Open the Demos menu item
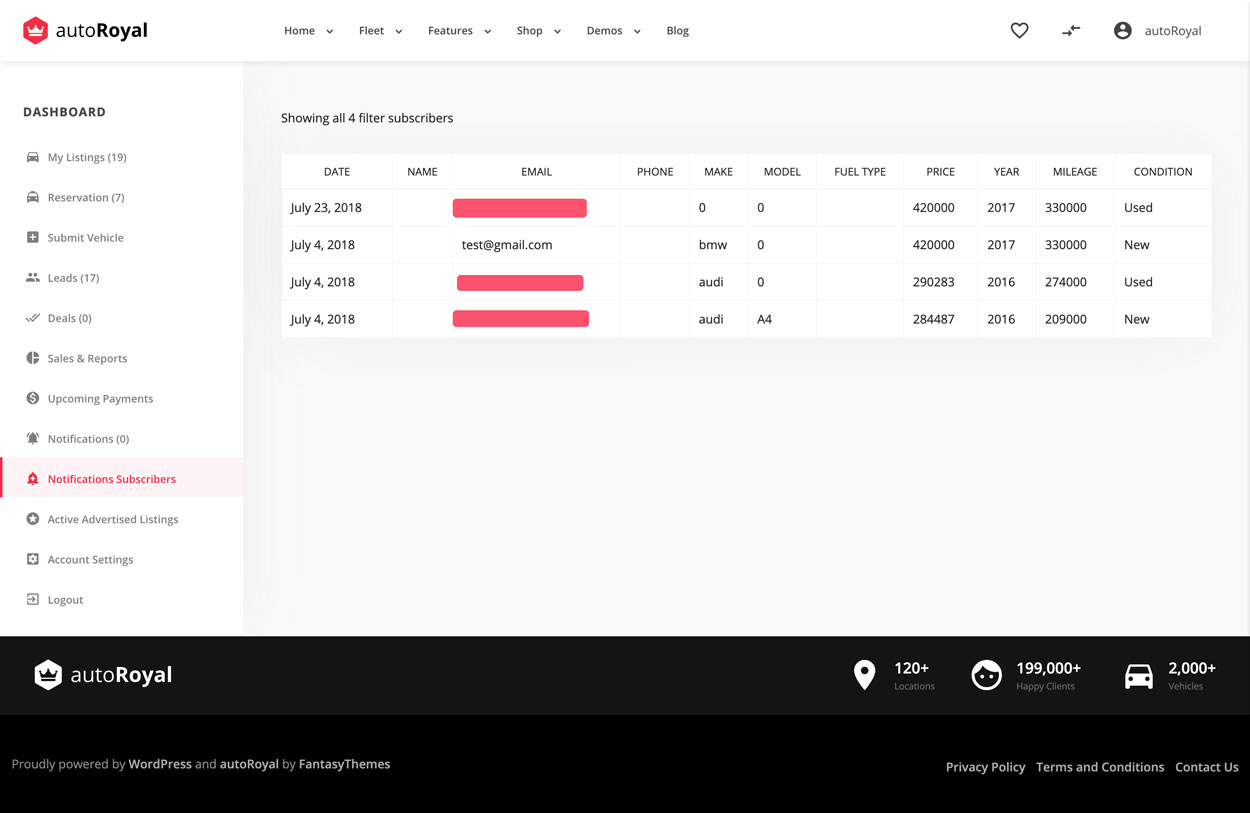The image size is (1250, 813). tap(604, 31)
